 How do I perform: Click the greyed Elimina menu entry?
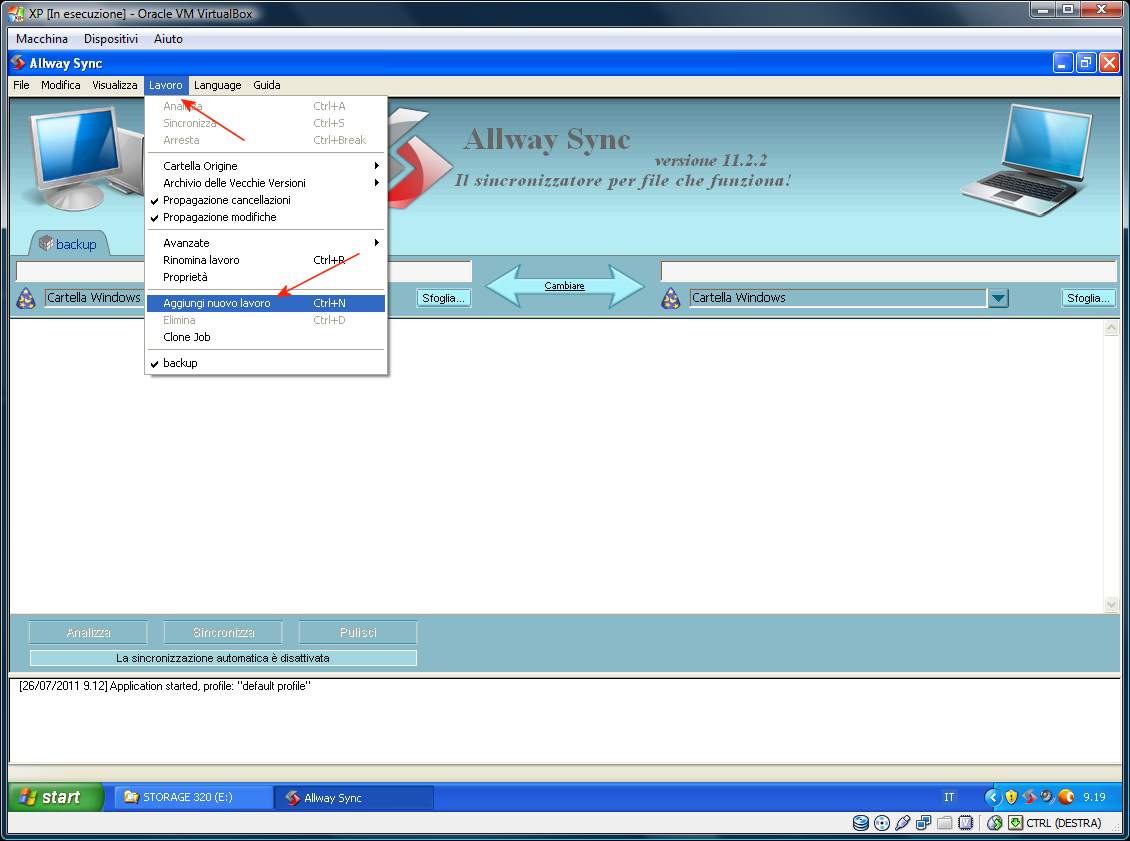(x=266, y=320)
